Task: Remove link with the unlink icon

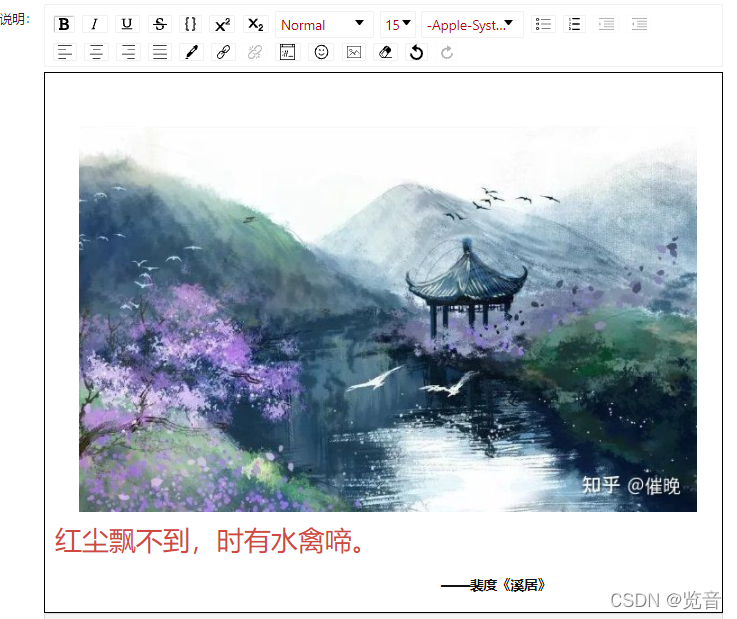Action: pos(255,52)
